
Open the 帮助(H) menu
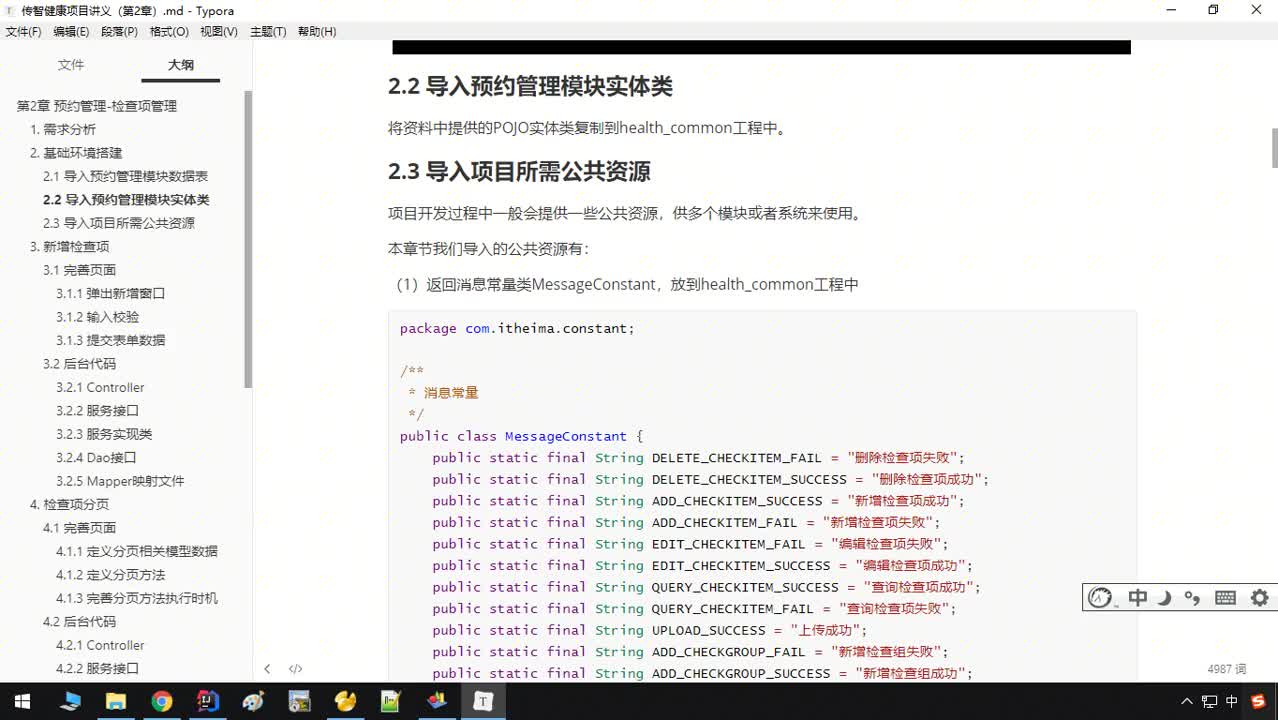click(317, 32)
